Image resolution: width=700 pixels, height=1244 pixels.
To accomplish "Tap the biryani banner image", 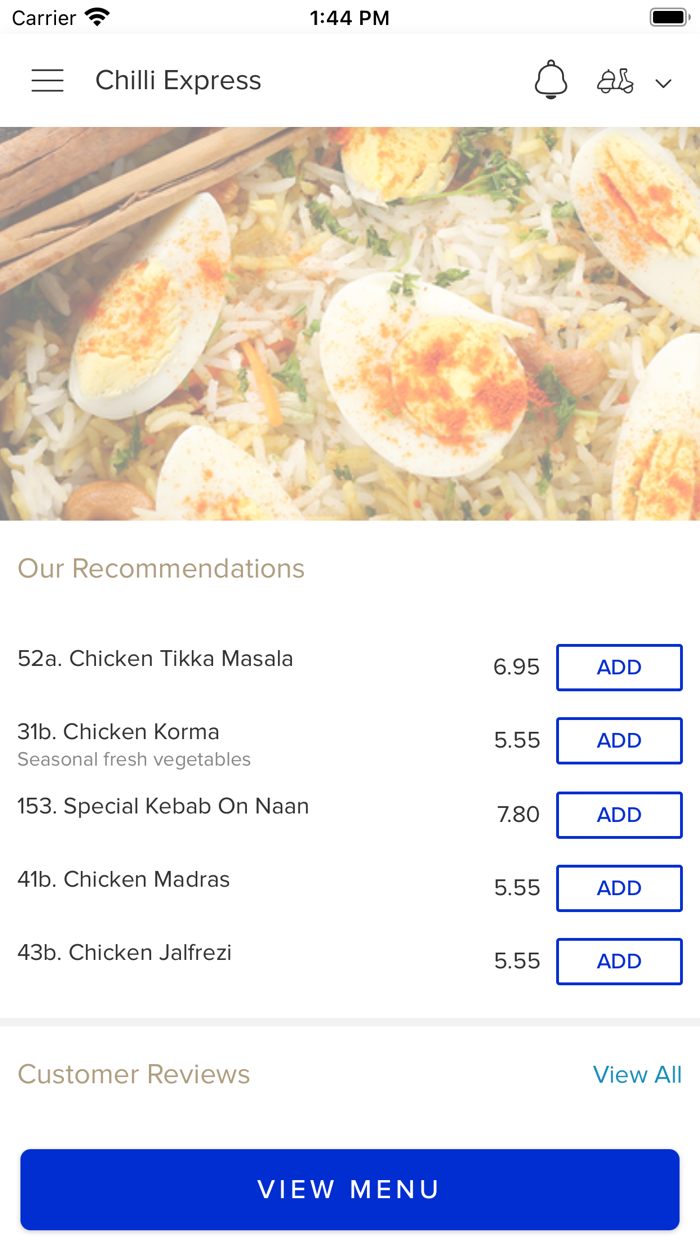I will (x=350, y=323).
